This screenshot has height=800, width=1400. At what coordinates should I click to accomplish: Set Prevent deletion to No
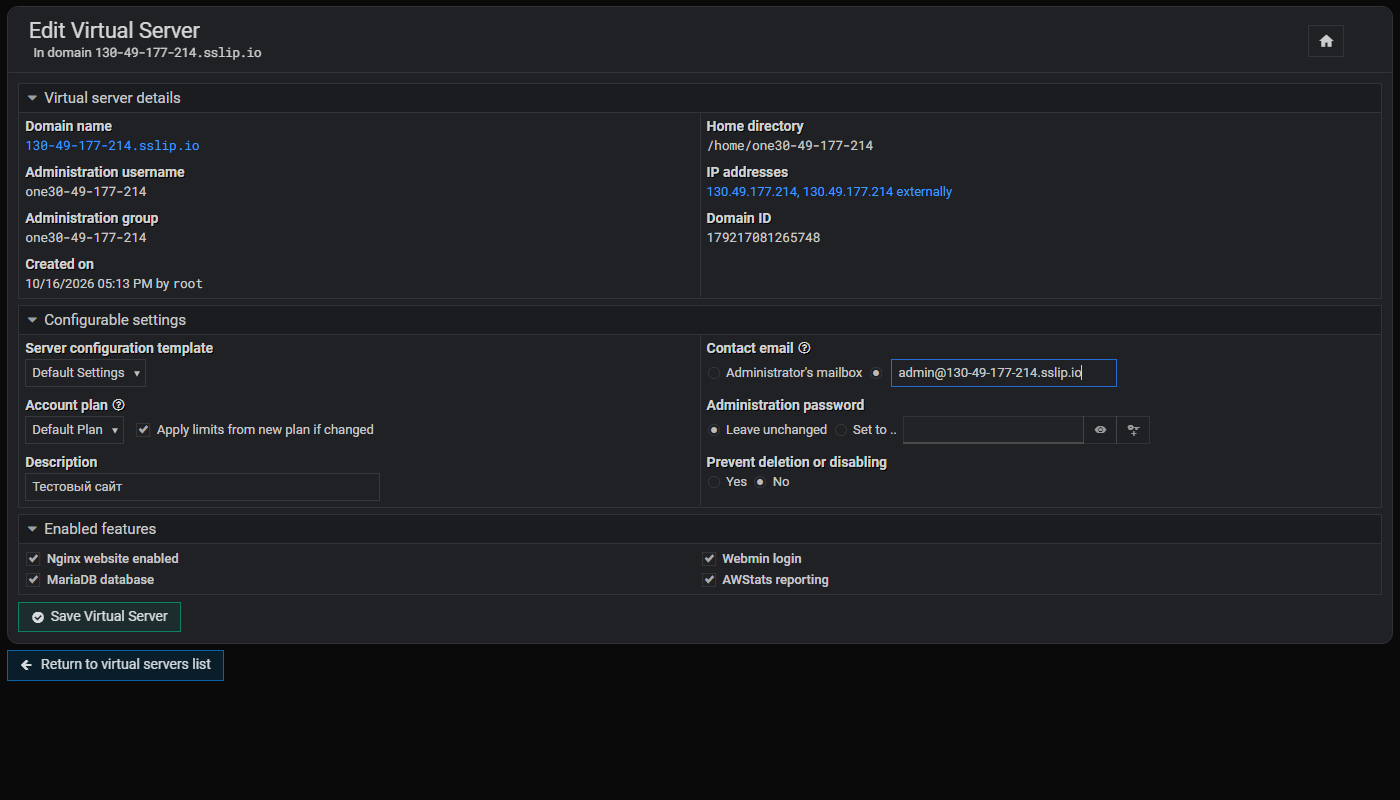tap(760, 482)
